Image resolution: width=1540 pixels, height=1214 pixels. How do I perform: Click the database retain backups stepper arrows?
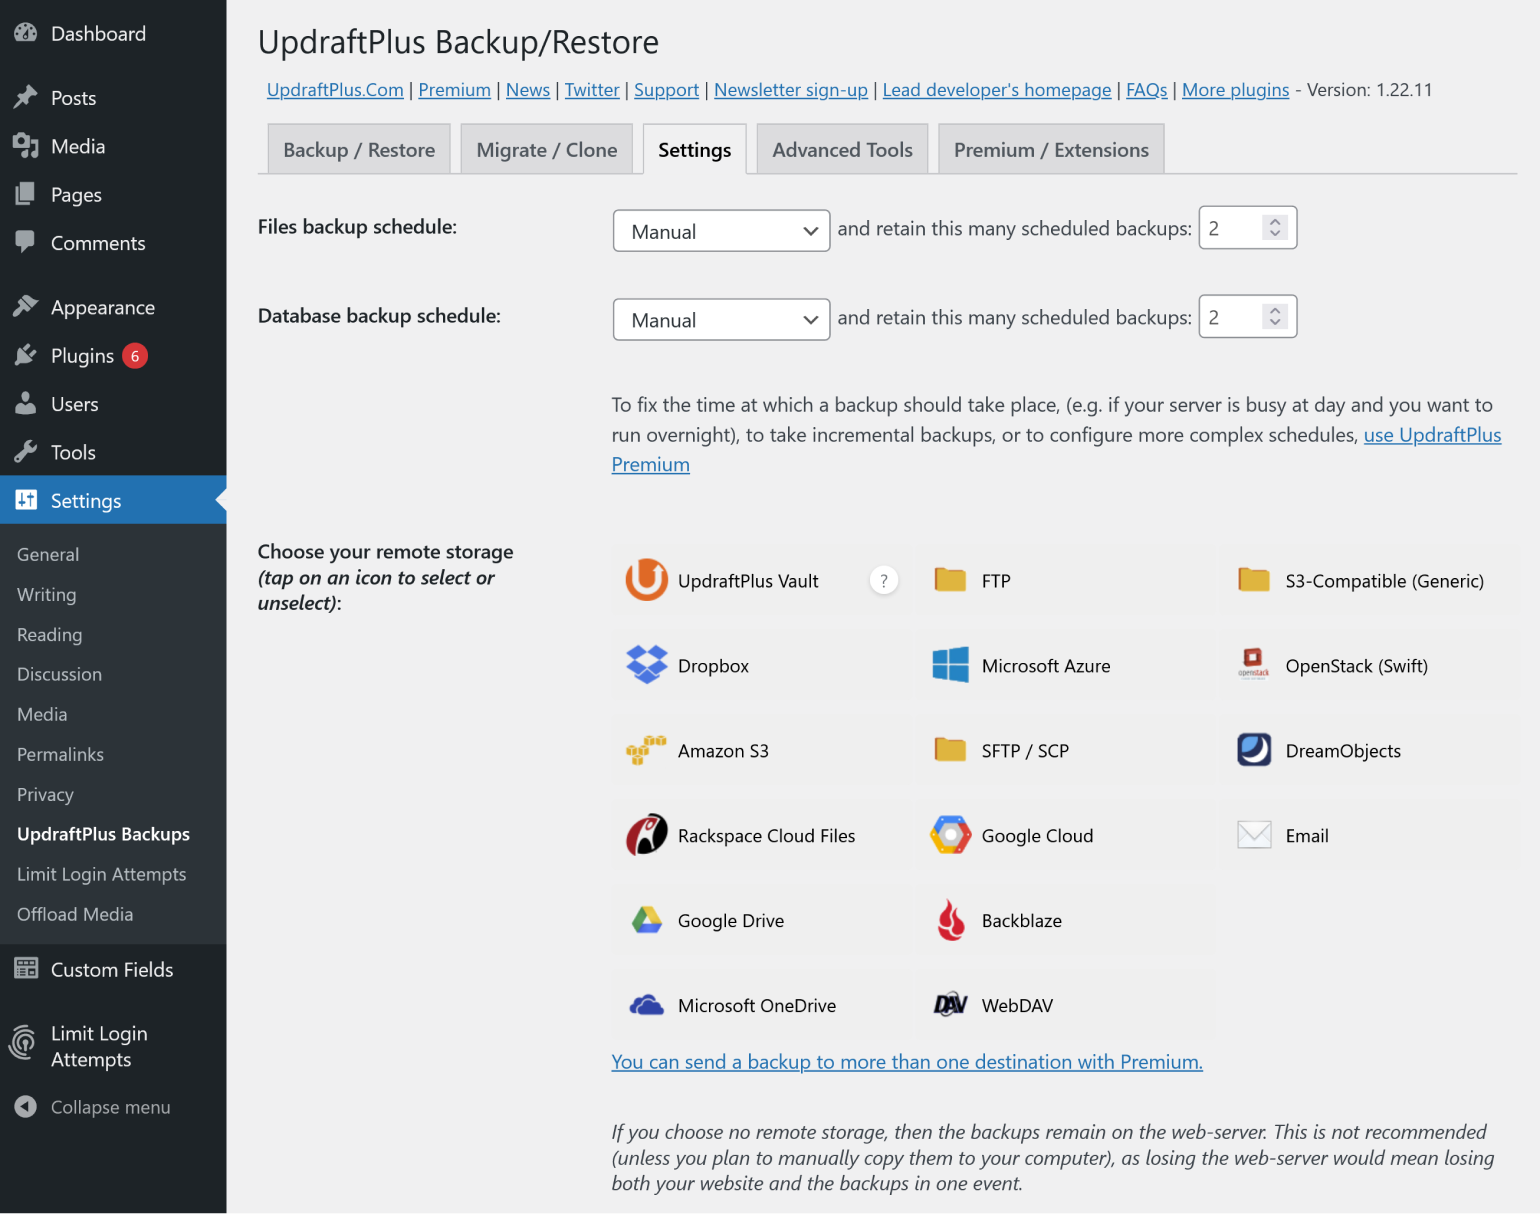pos(1275,317)
